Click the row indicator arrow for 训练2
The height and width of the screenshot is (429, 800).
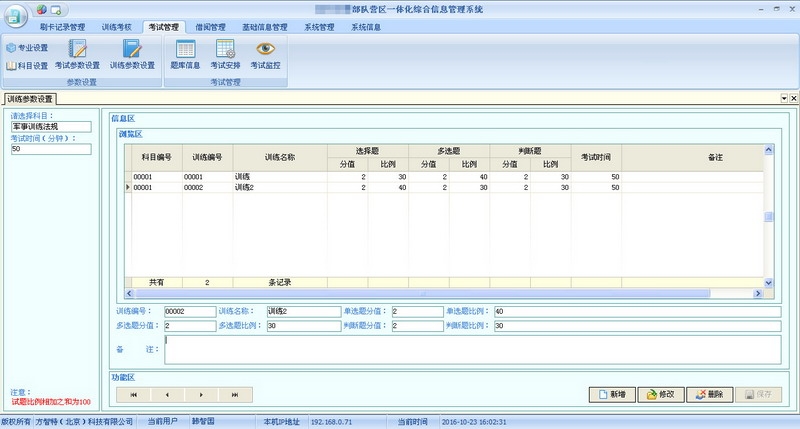[x=128, y=188]
